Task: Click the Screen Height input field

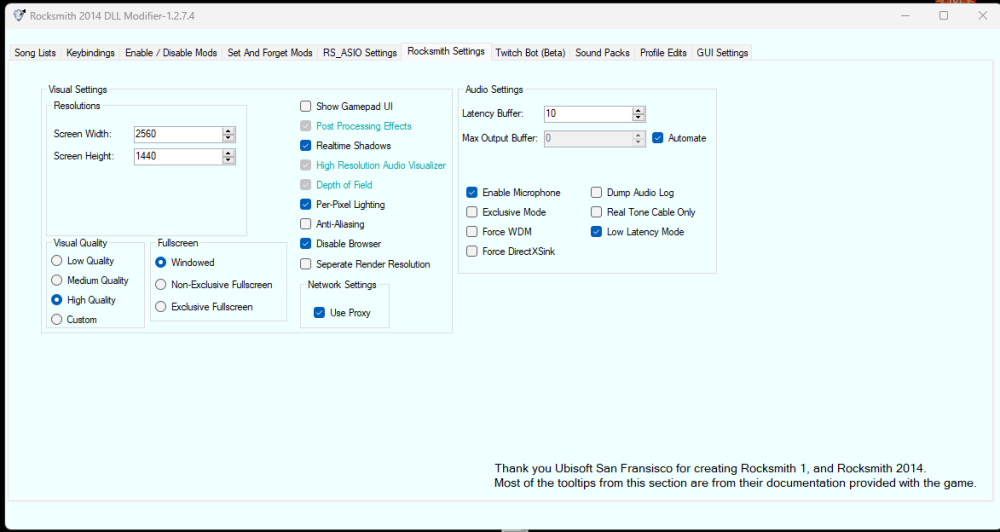Action: (x=178, y=156)
